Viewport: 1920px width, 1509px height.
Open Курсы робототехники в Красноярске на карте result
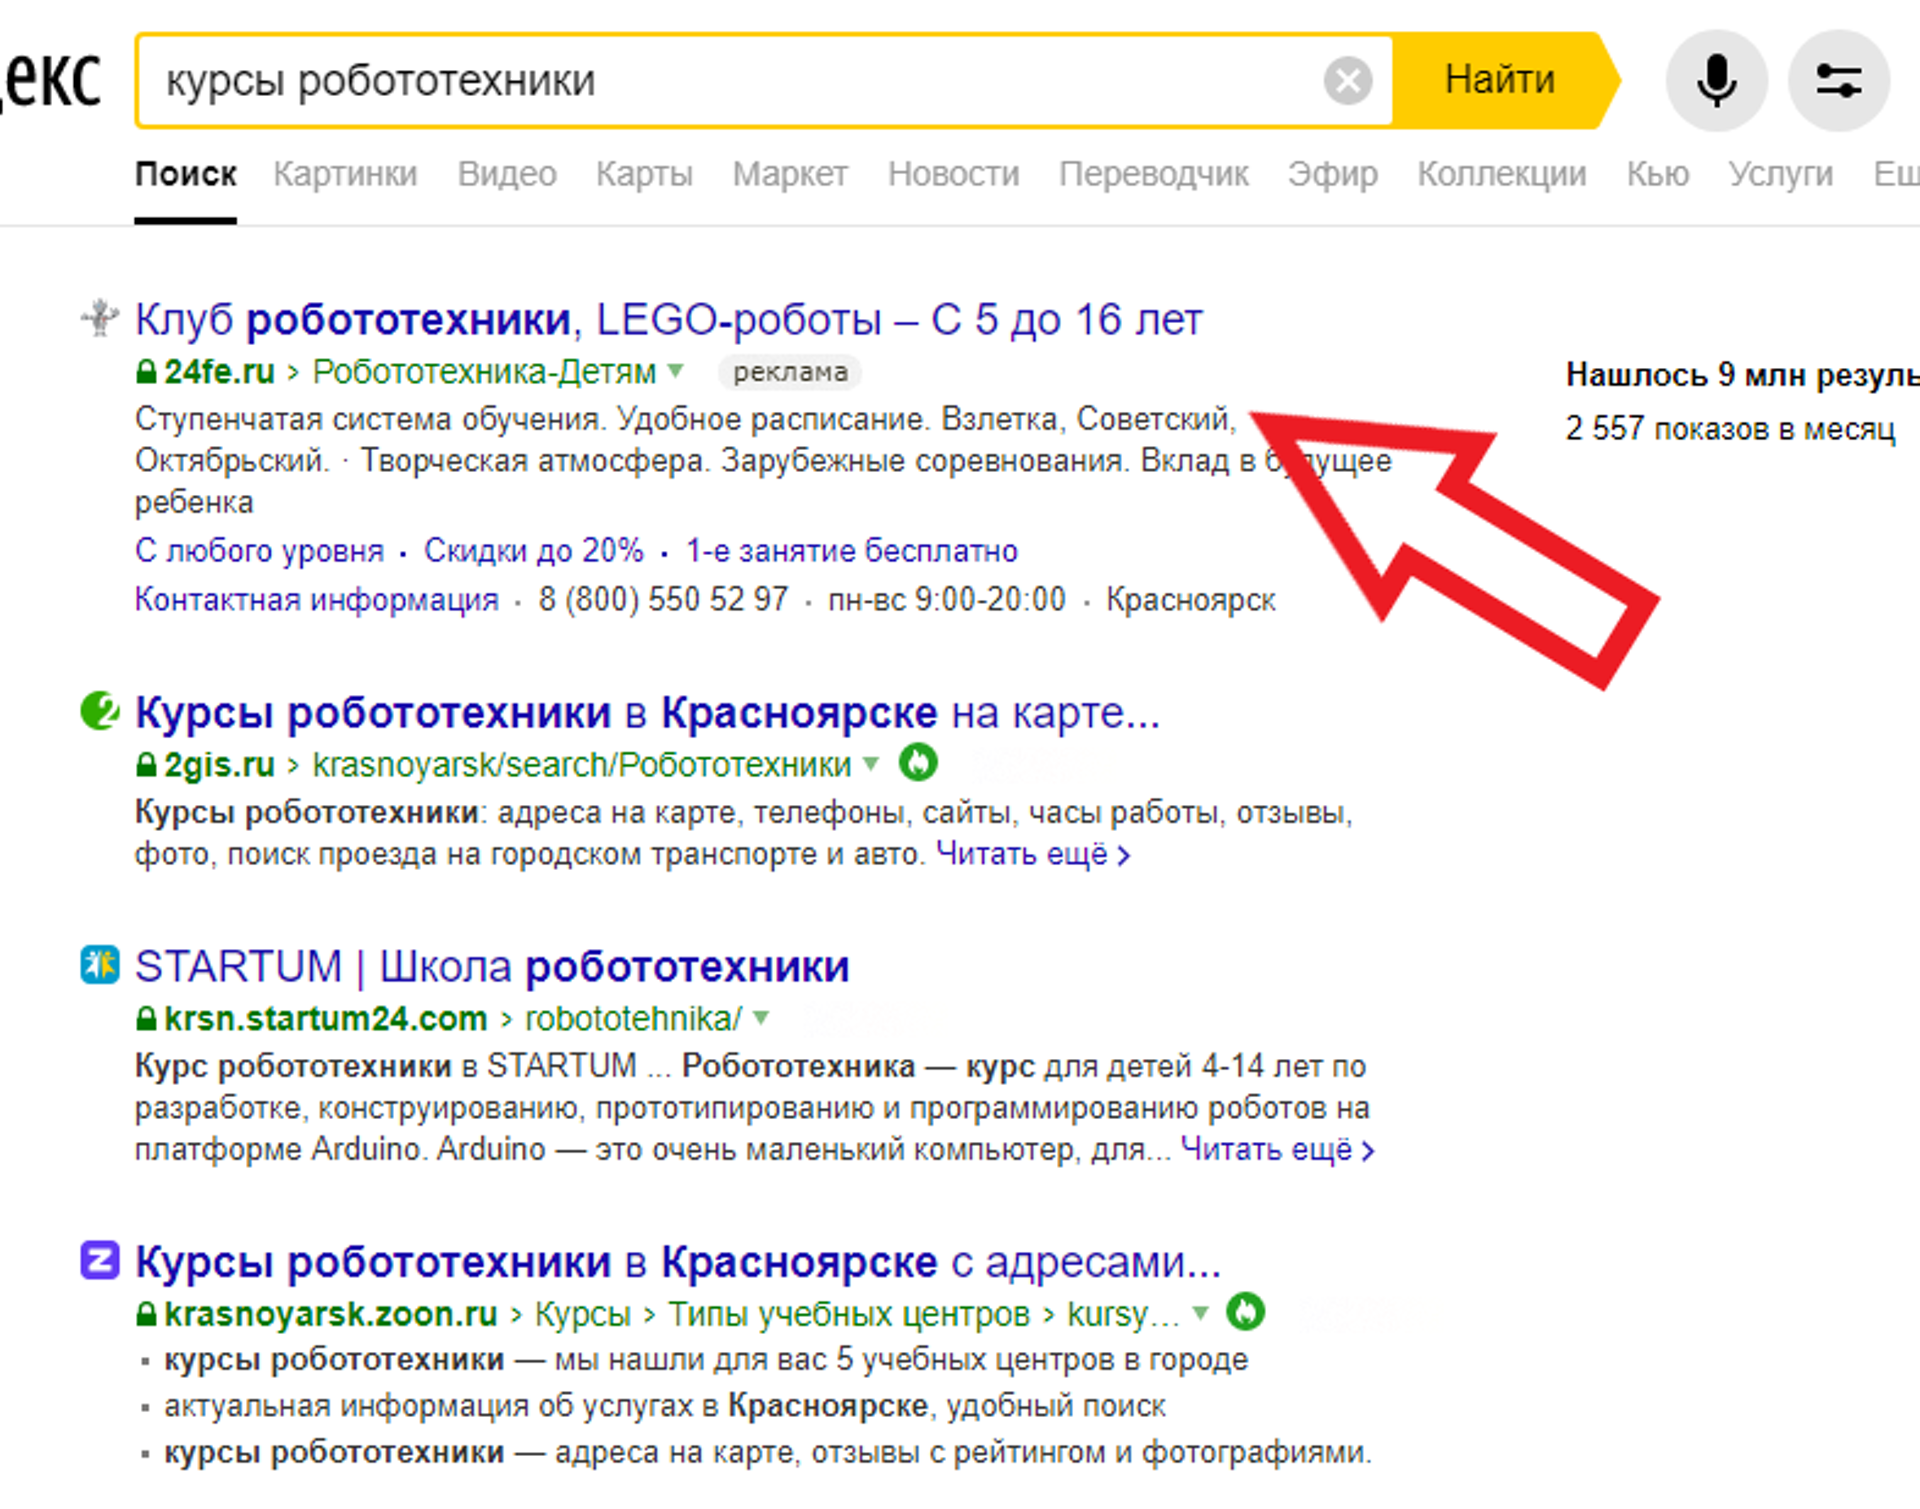click(647, 713)
